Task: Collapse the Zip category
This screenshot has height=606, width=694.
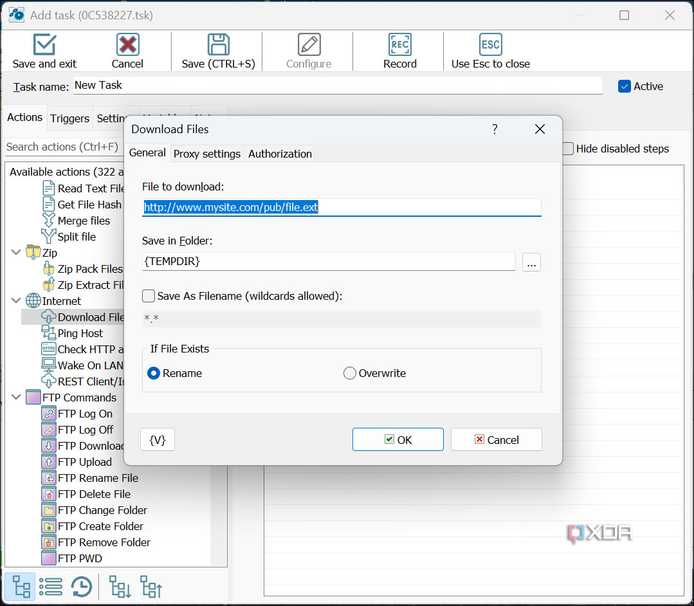Action: (x=16, y=252)
